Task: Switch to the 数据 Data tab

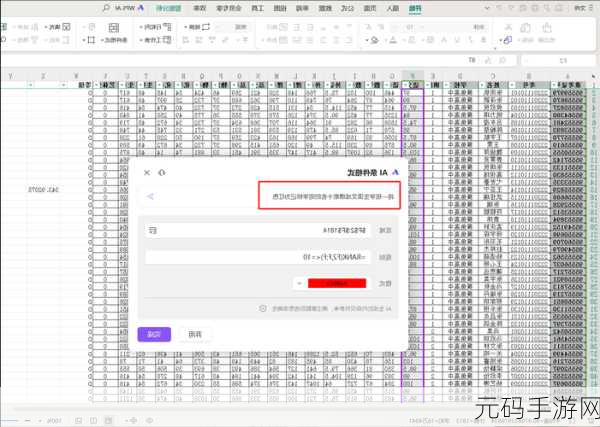Action: click(x=324, y=8)
